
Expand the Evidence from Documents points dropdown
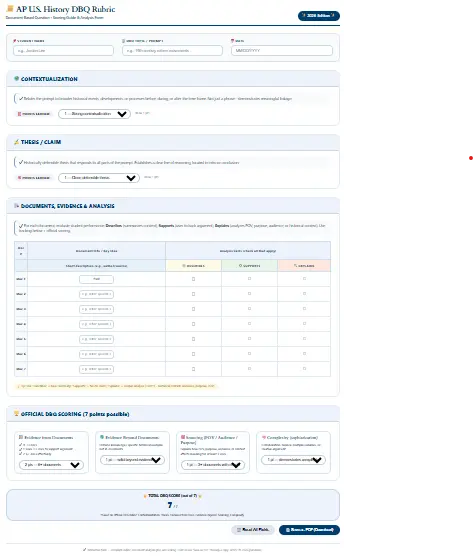[51, 465]
